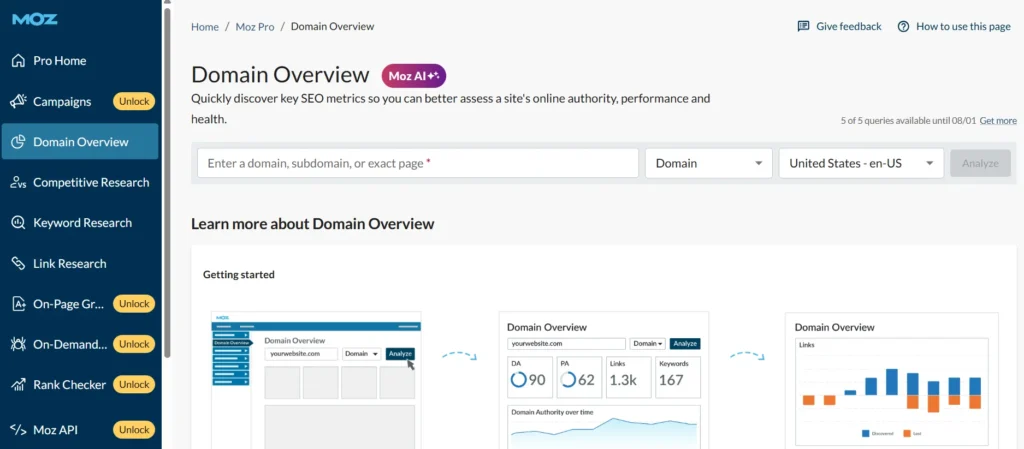Click the Domain Overview breadcrumb text
Image resolution: width=1024 pixels, height=449 pixels.
click(332, 27)
